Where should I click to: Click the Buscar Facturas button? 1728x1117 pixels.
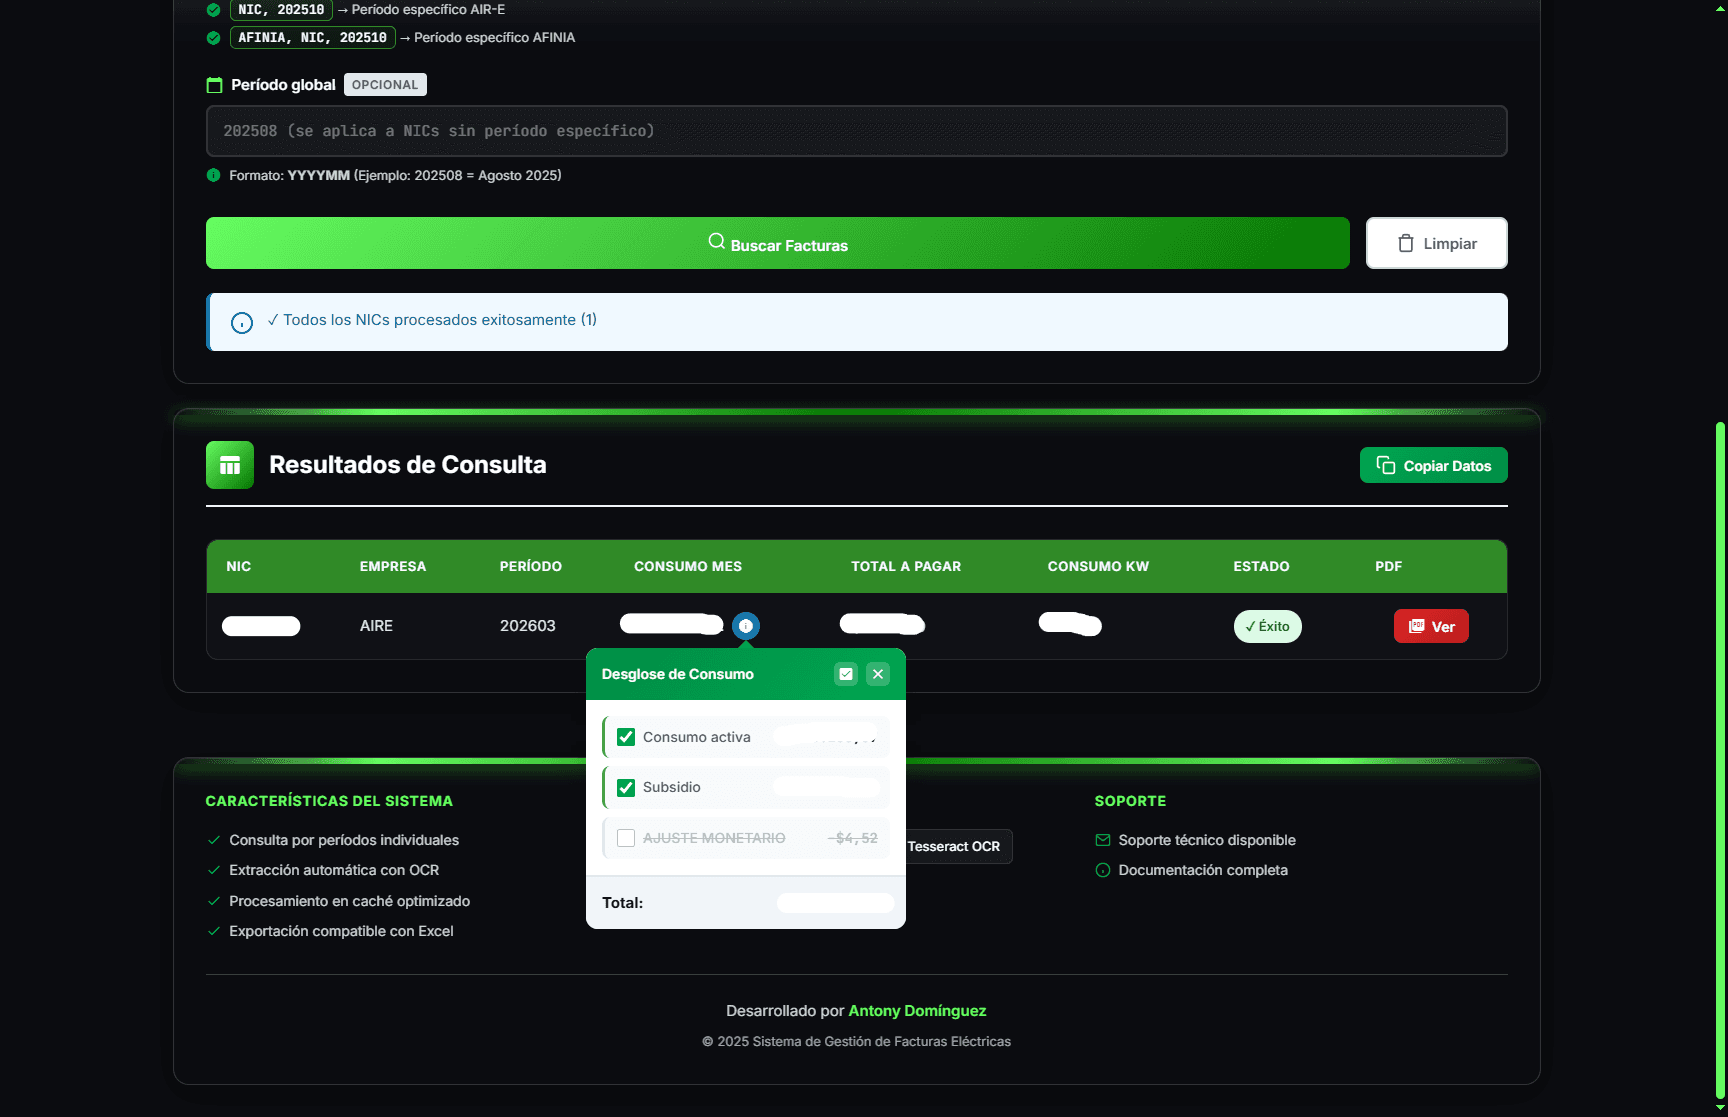[x=777, y=243]
